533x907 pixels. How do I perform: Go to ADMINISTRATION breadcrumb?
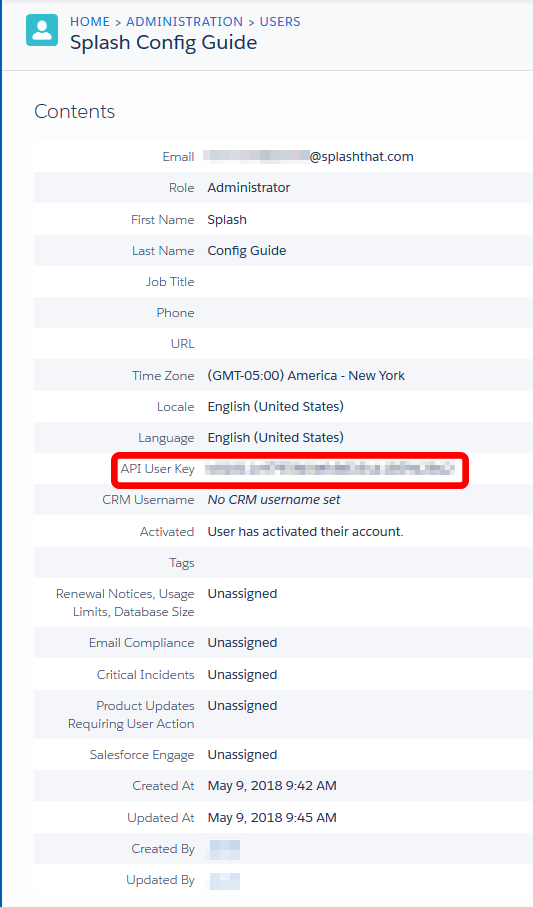pyautogui.click(x=185, y=22)
